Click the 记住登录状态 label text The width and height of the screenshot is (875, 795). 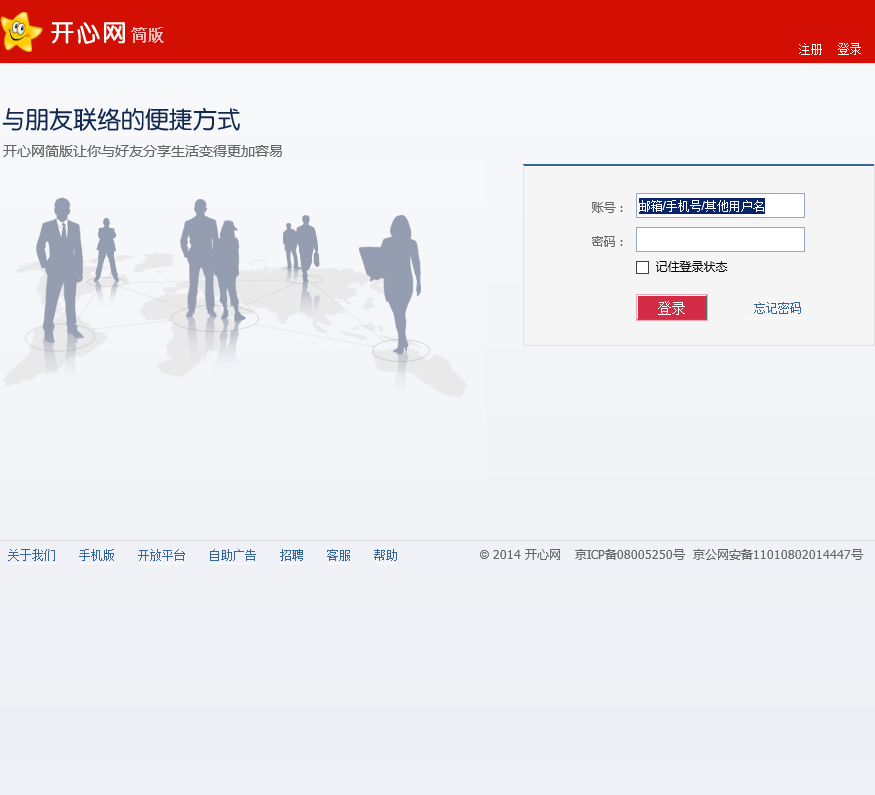click(691, 267)
